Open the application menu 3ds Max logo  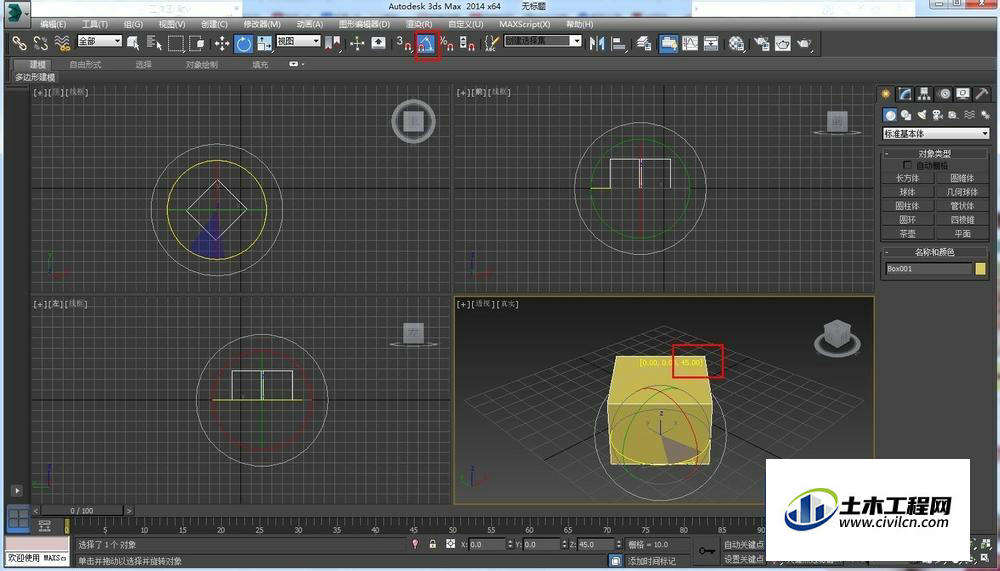[x=17, y=12]
